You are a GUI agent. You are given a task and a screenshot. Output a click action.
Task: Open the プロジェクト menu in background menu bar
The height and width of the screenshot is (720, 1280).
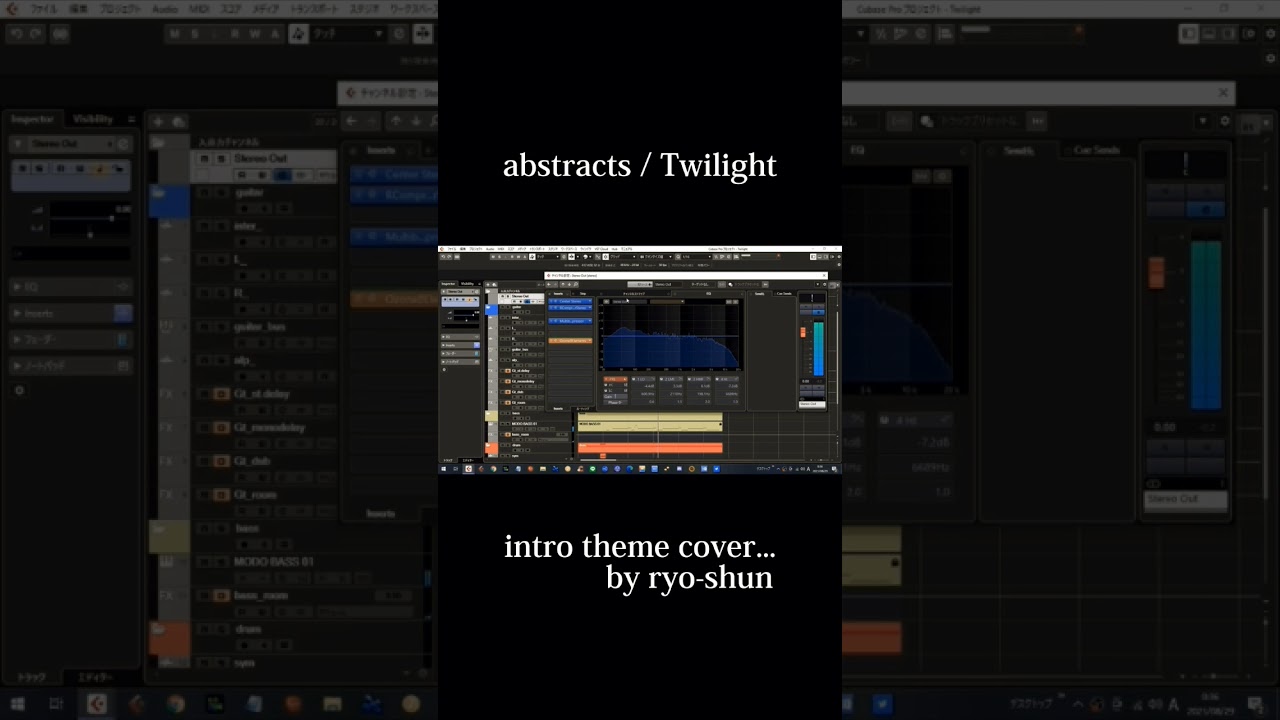119,9
